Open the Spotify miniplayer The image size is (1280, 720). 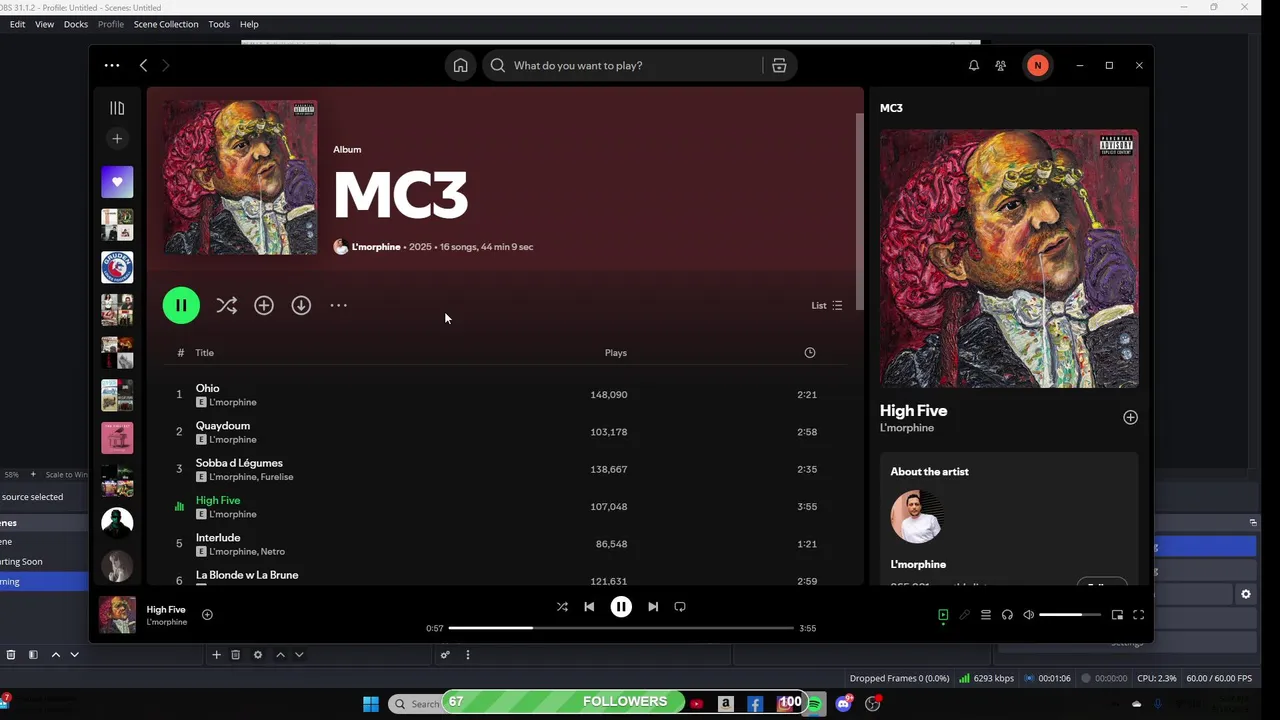coord(1117,615)
